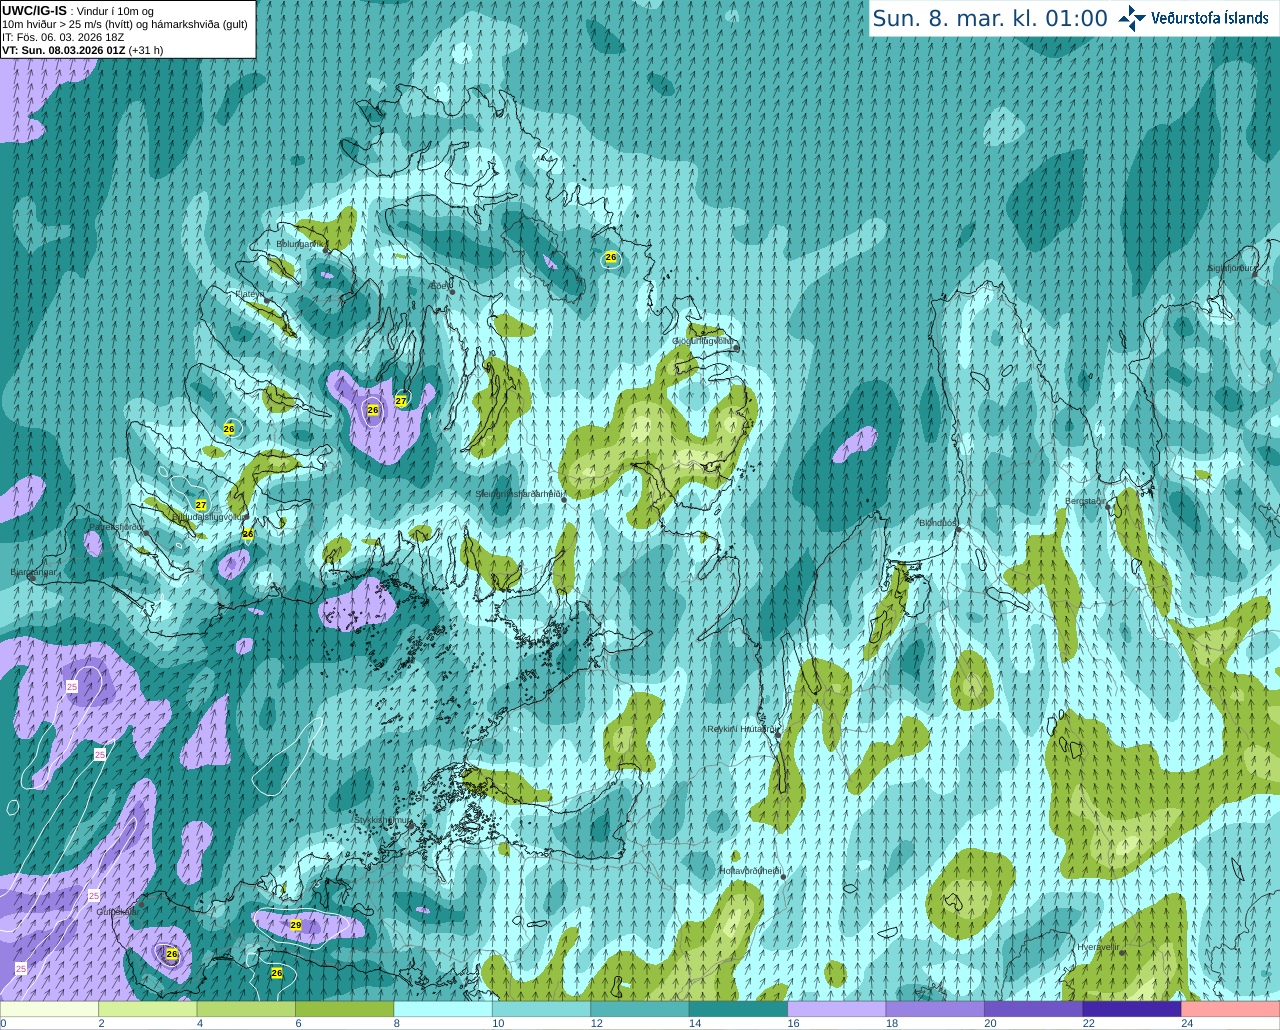The height and width of the screenshot is (1030, 1280).
Task: Click the Veðurstofa Íslands name text
Action: (x=1209, y=18)
